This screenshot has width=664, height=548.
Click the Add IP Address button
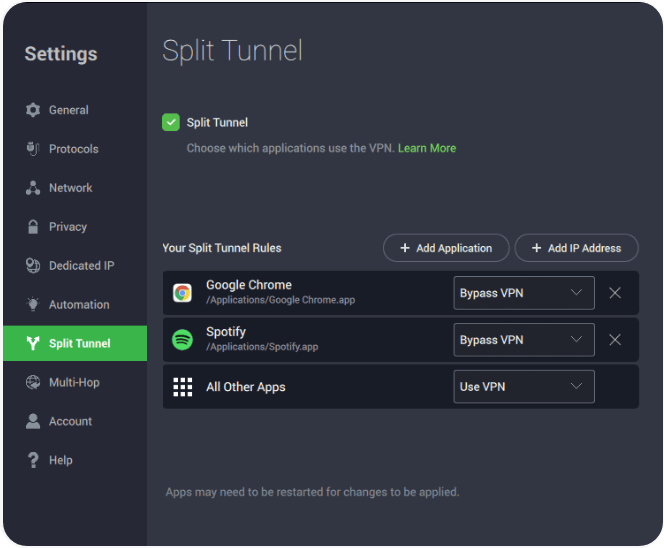576,248
